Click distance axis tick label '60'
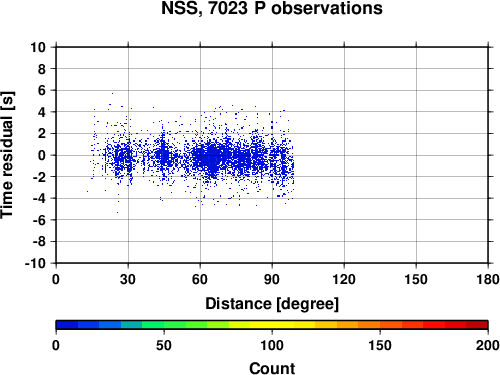 [200, 279]
